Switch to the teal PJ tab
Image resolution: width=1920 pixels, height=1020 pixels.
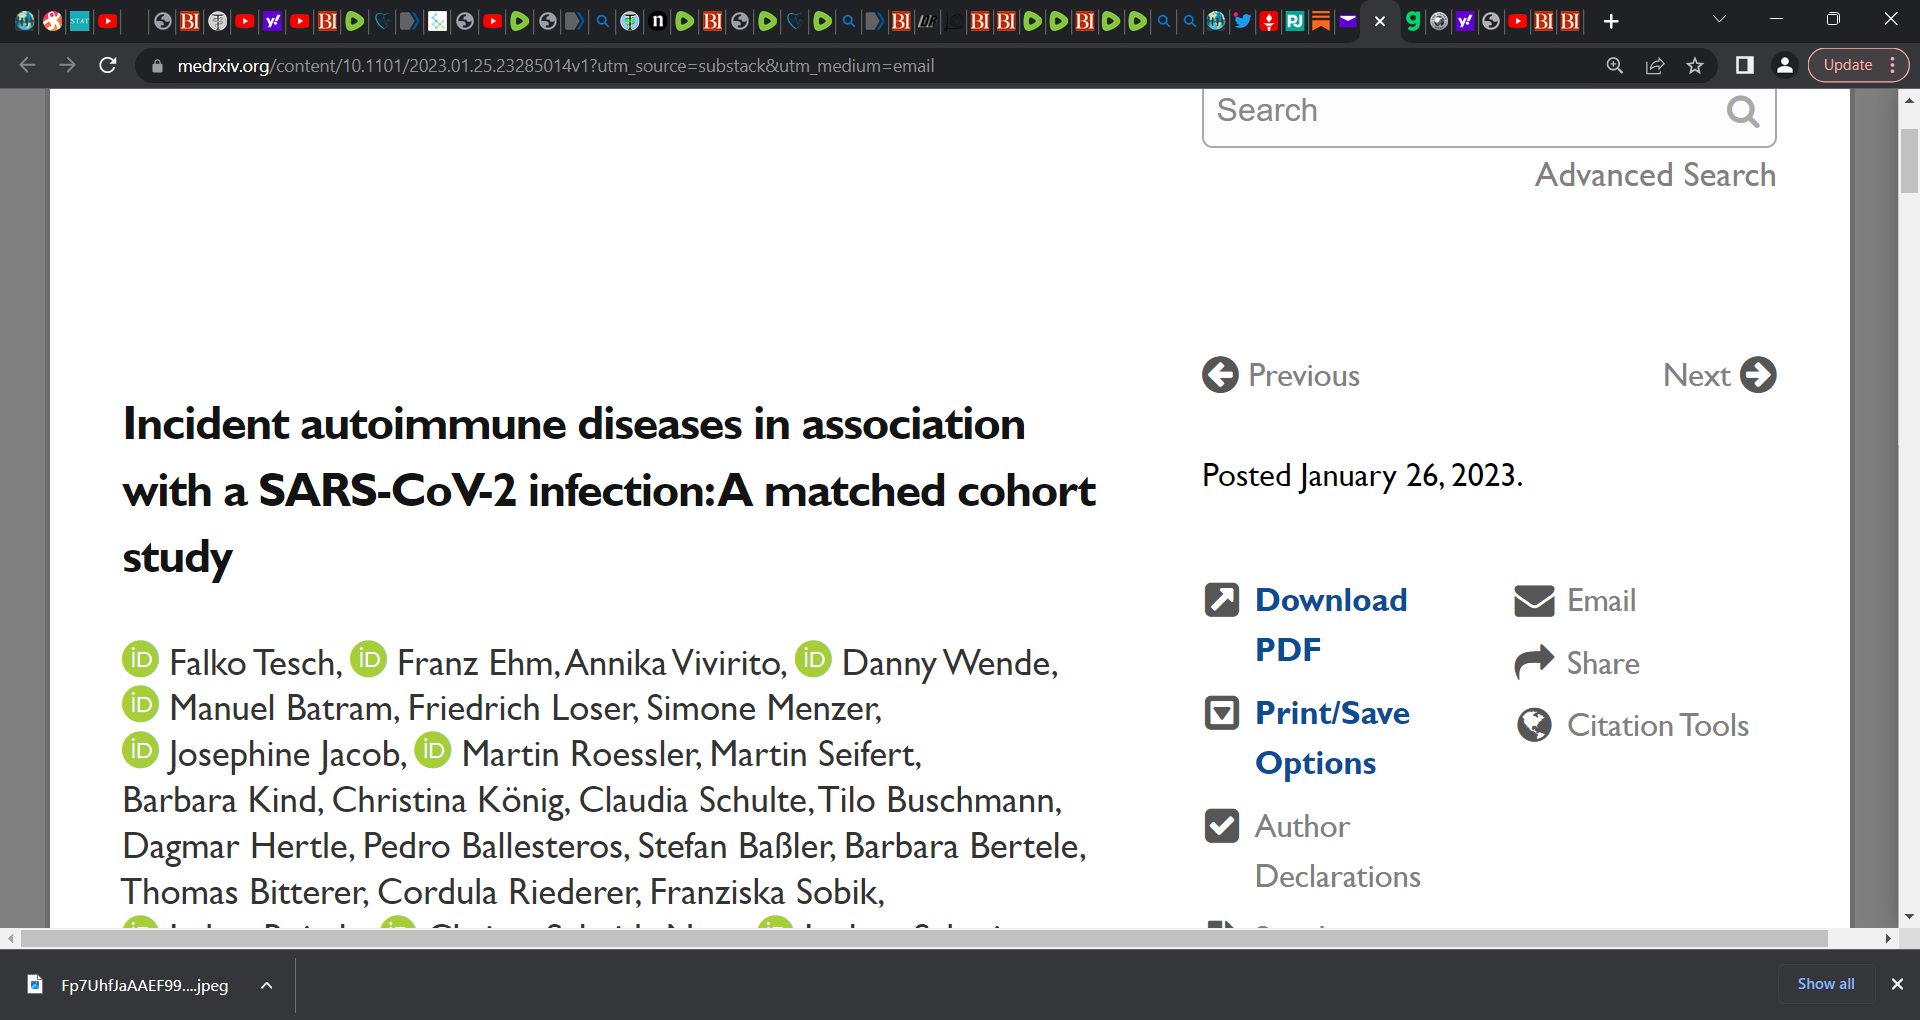tap(1295, 21)
